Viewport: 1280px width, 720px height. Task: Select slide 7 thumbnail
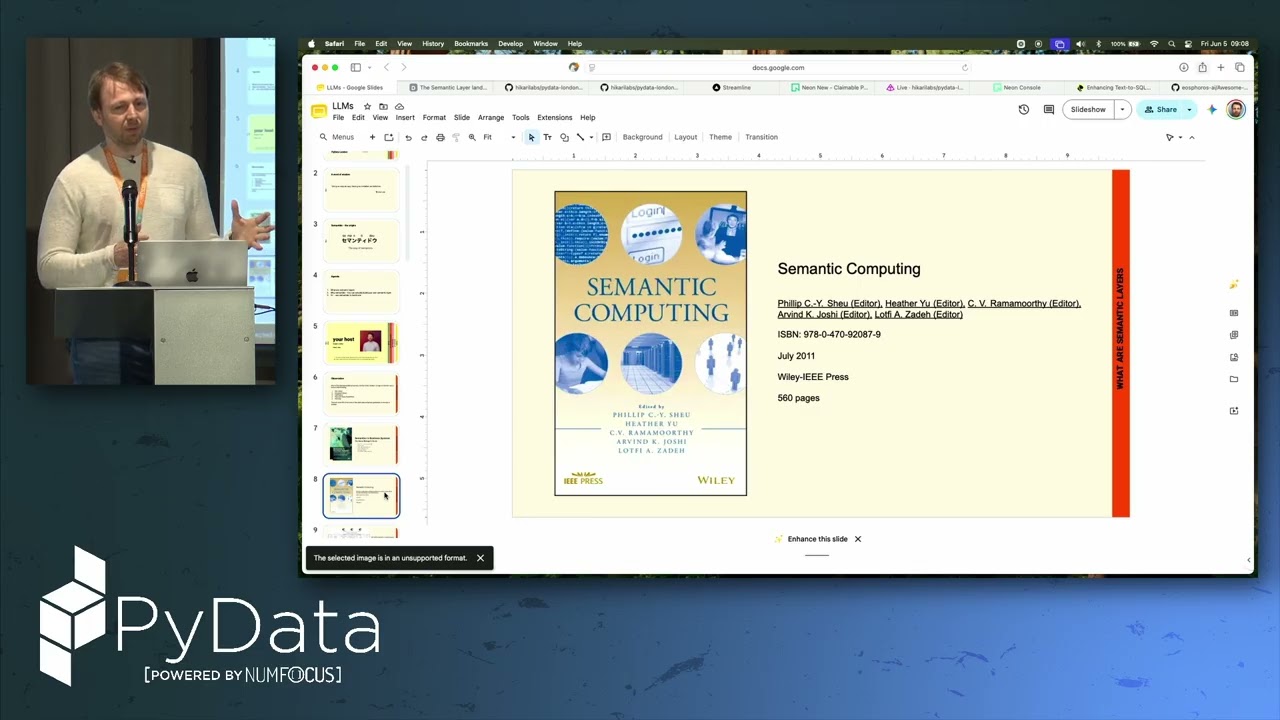[x=361, y=445]
